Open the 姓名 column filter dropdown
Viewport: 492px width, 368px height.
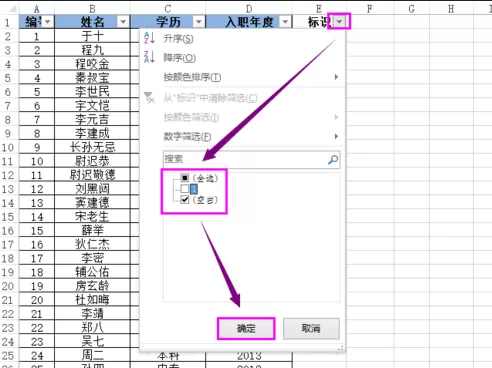coord(123,22)
